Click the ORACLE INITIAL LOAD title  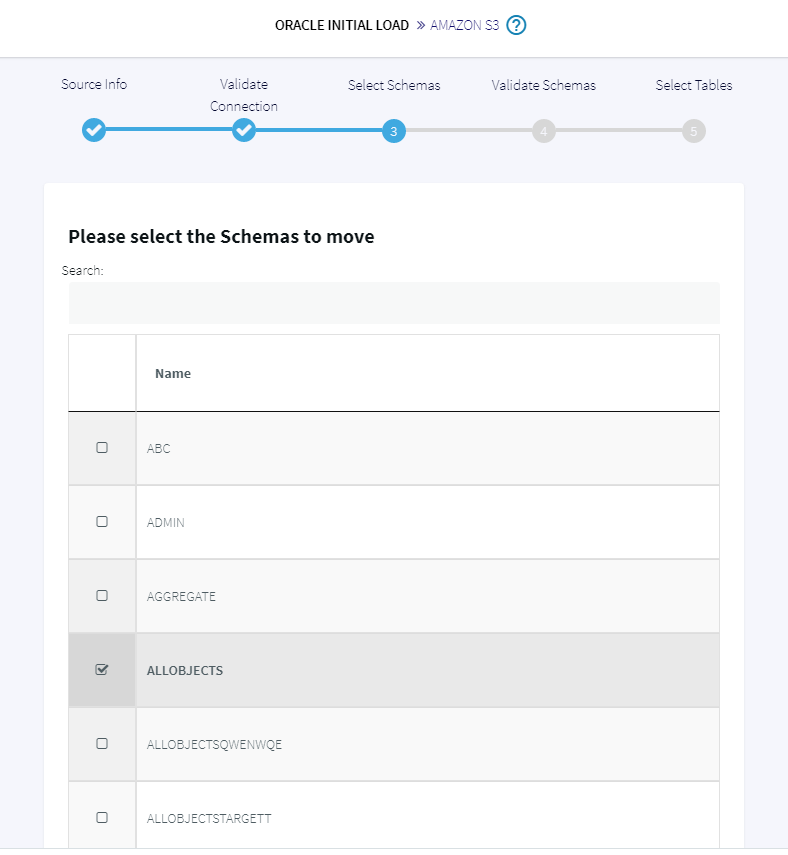coord(342,25)
